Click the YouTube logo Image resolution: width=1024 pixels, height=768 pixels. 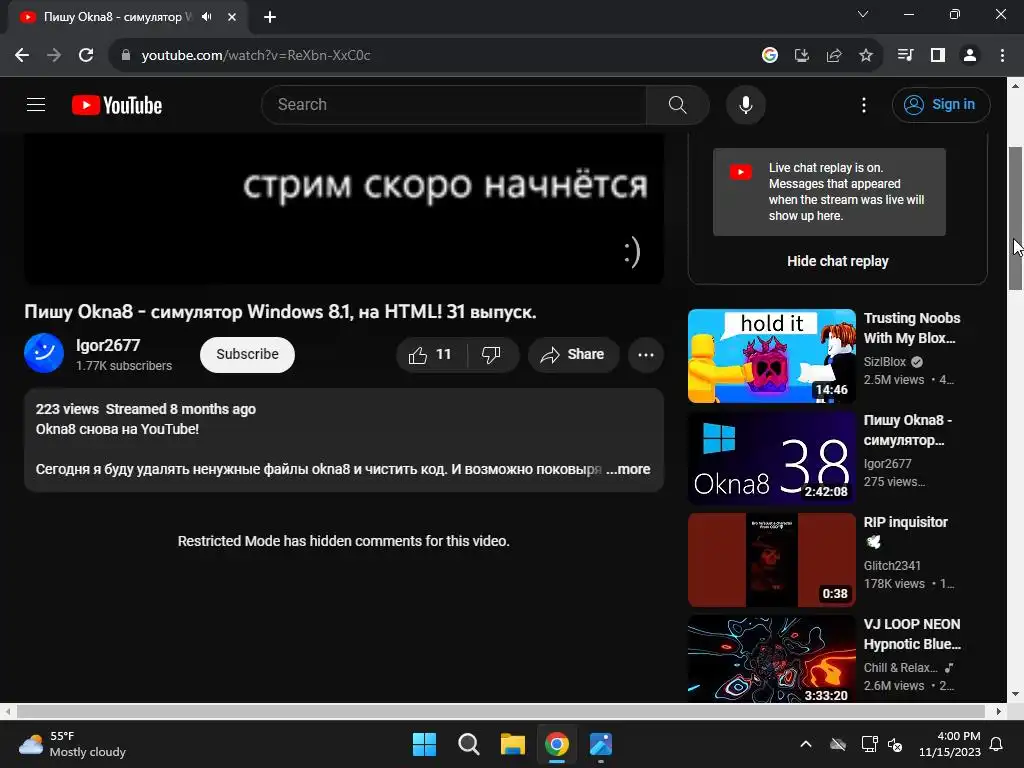tap(117, 105)
